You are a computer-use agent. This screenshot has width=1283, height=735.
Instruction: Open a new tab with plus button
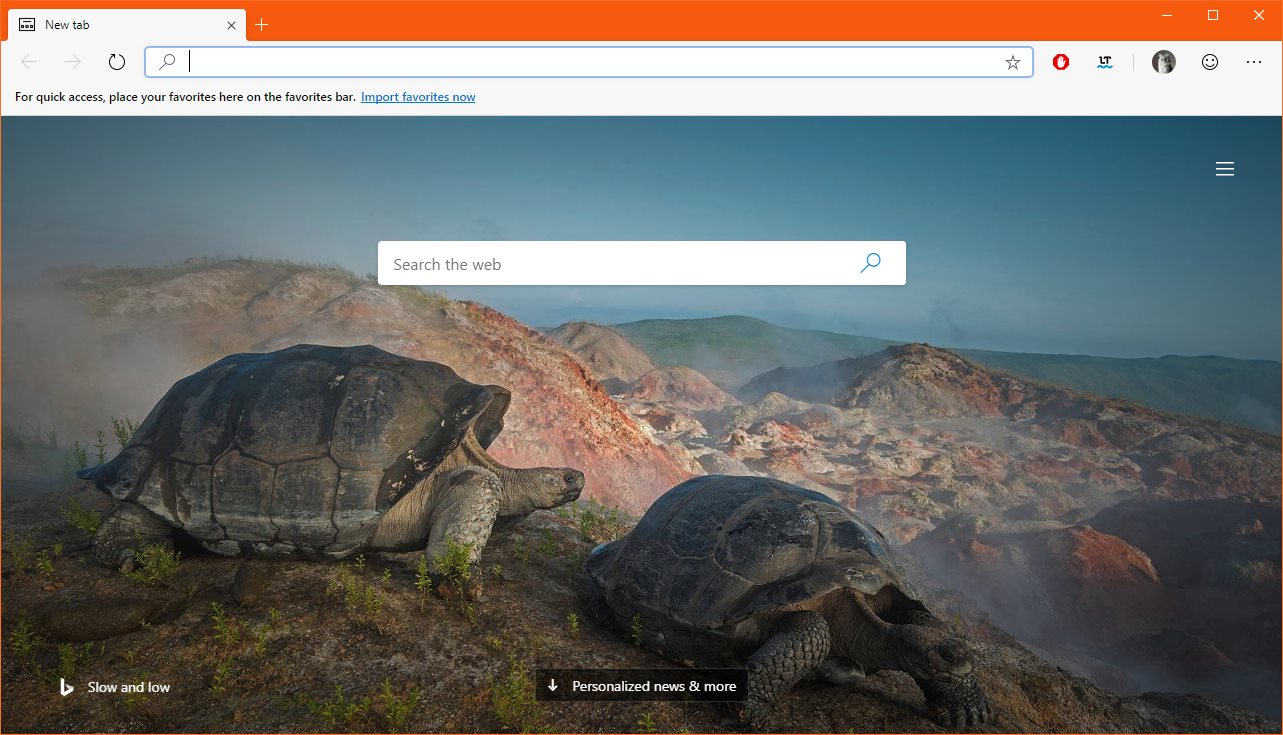262,25
